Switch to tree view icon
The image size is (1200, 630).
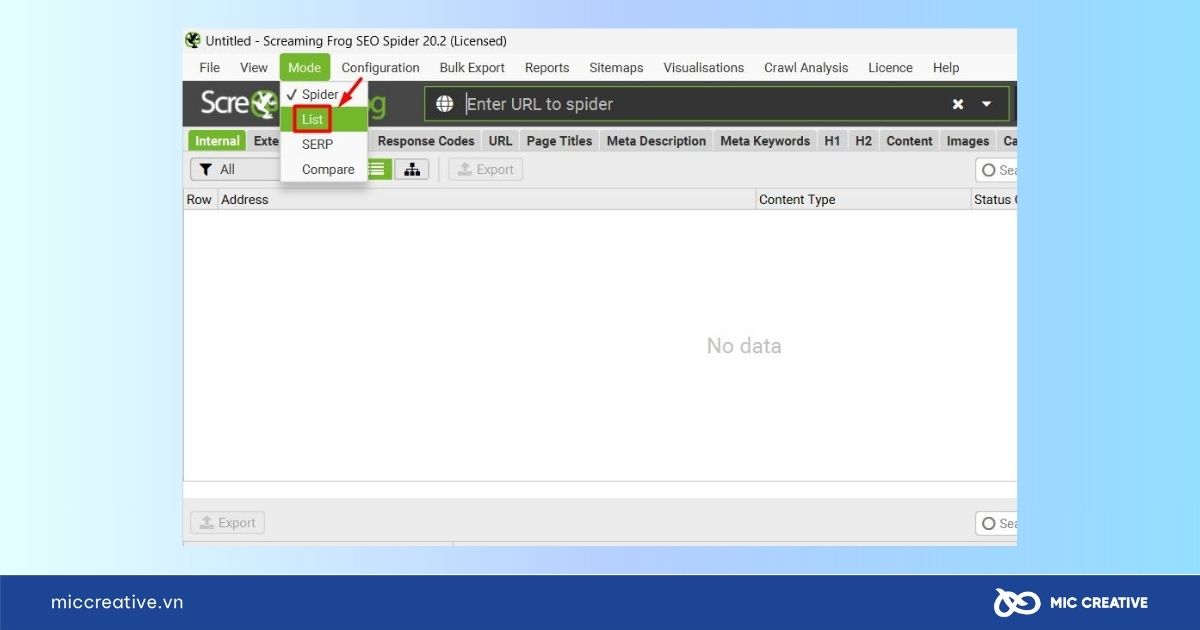(411, 170)
